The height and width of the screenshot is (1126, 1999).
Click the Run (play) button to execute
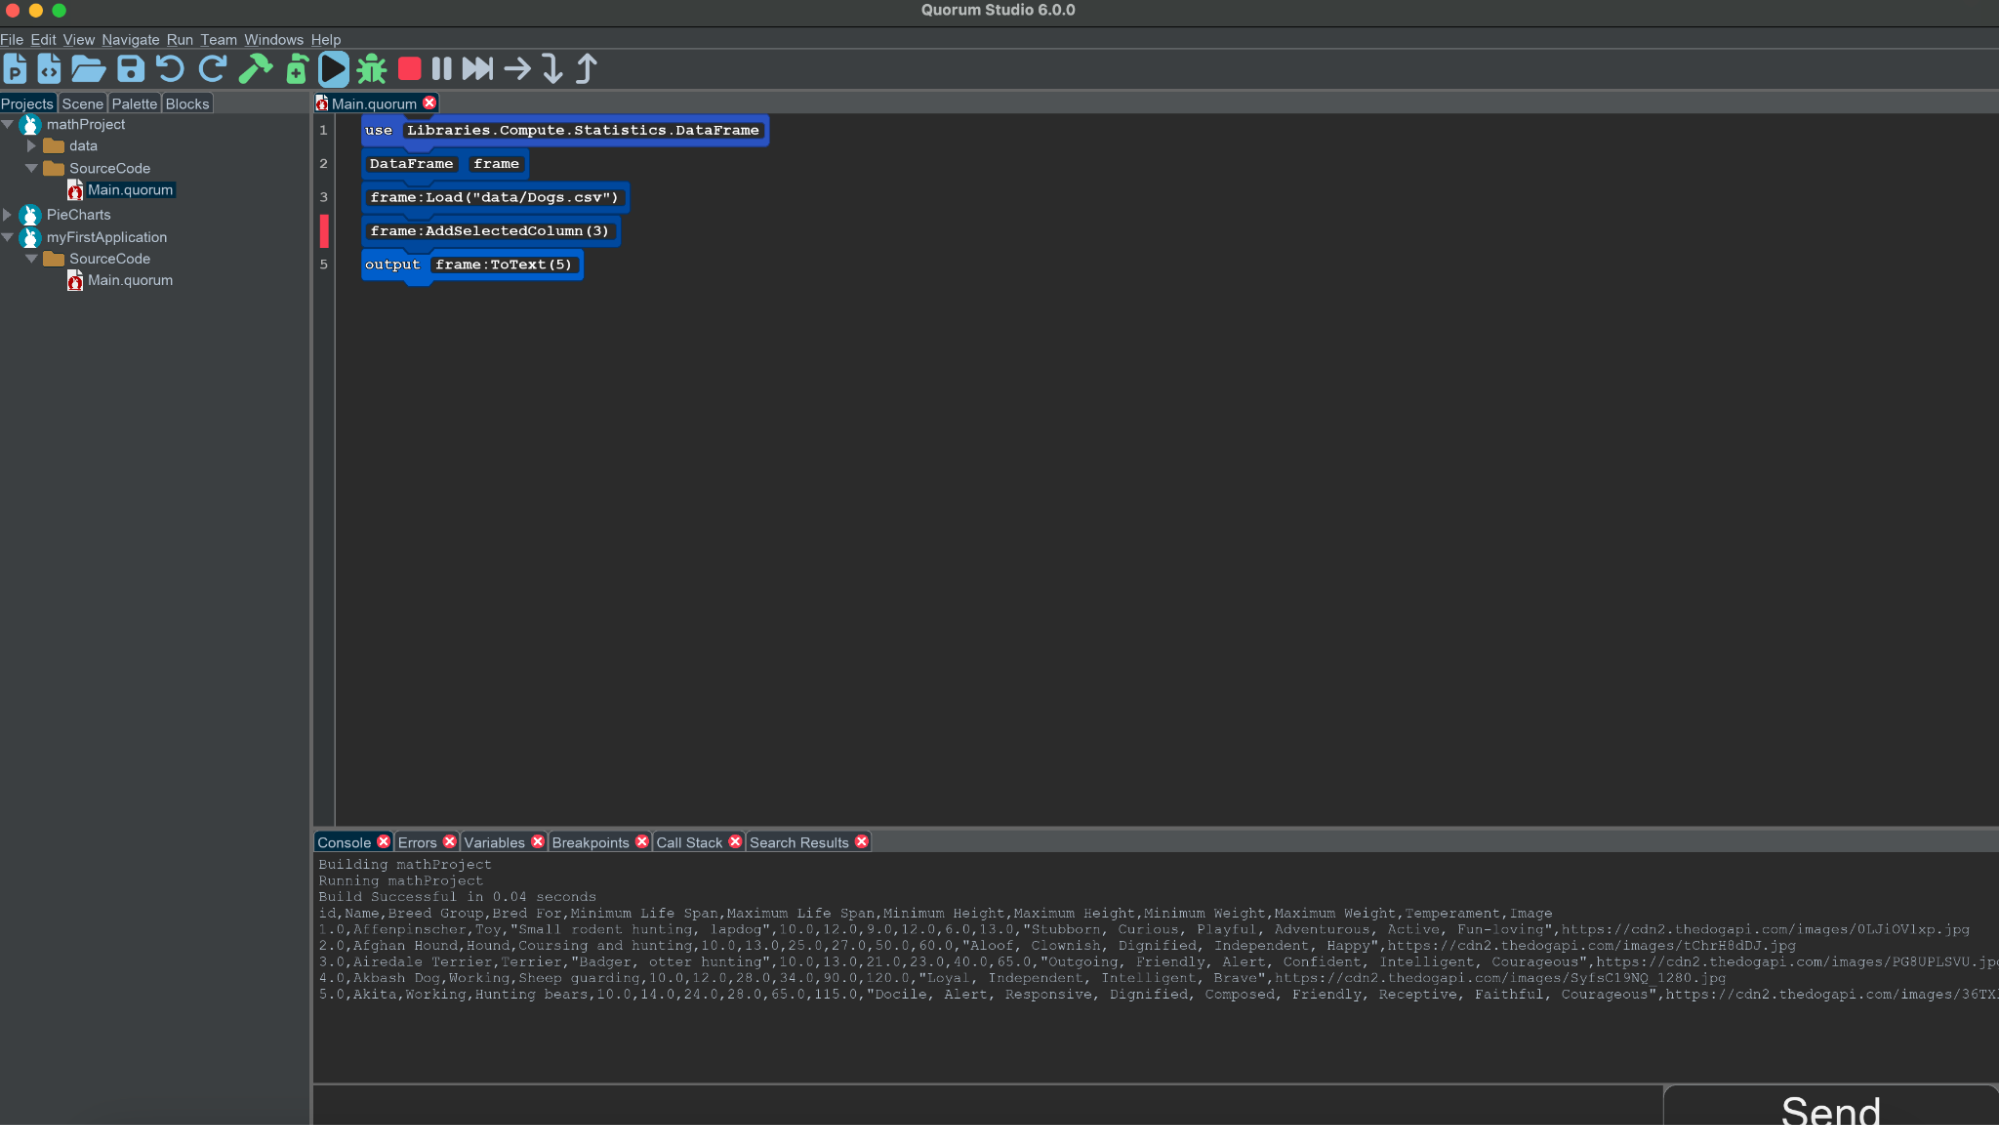[335, 67]
